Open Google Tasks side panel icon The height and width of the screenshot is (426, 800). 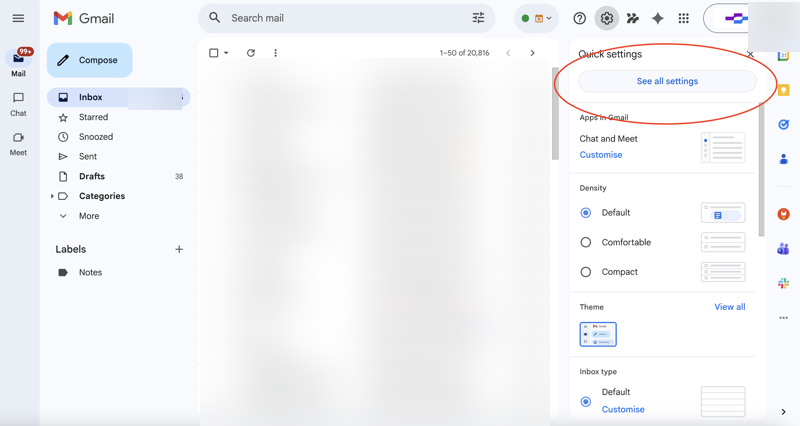784,124
